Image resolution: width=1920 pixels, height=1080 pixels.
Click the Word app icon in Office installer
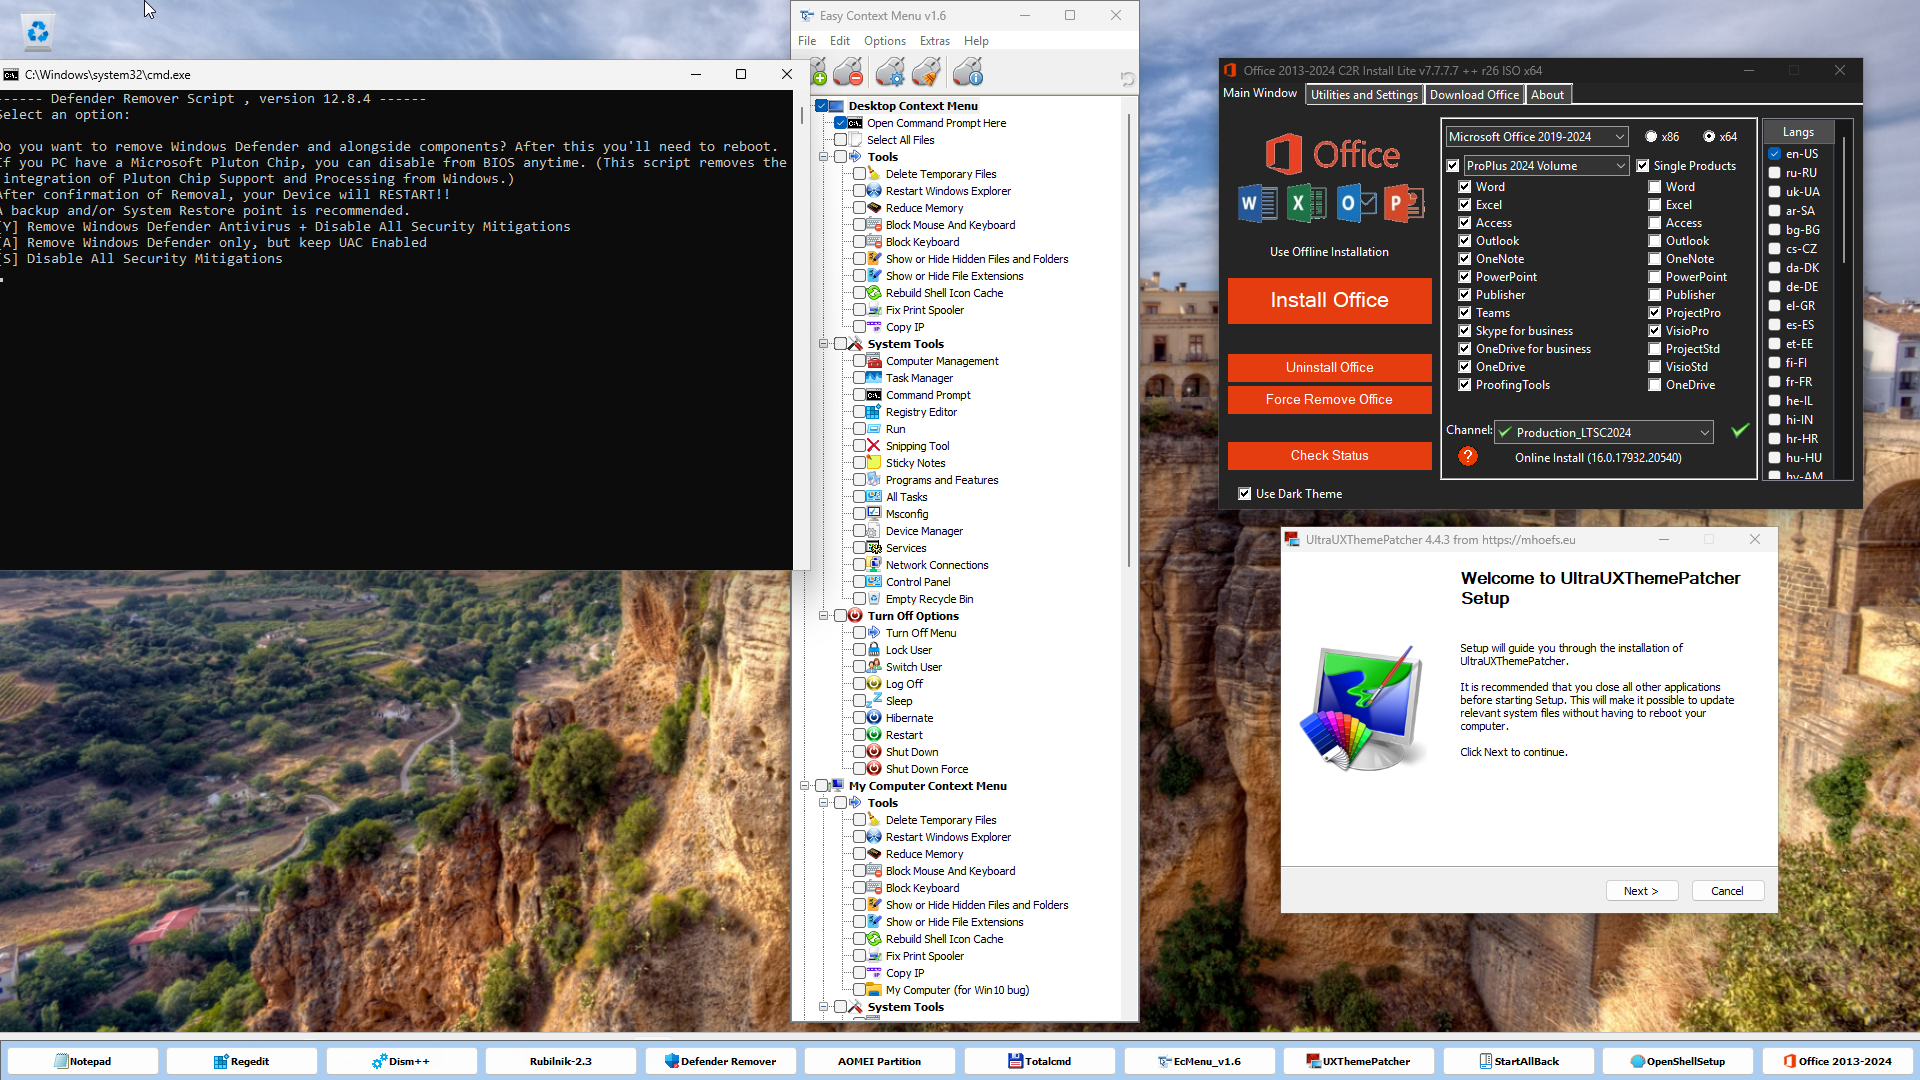(1258, 204)
